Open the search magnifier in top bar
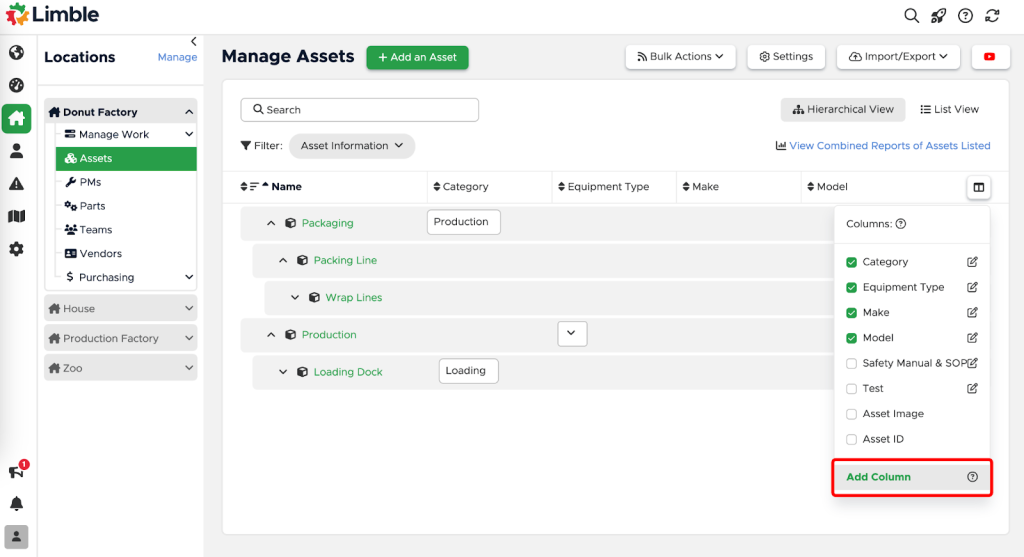The width and height of the screenshot is (1024, 557). point(911,16)
